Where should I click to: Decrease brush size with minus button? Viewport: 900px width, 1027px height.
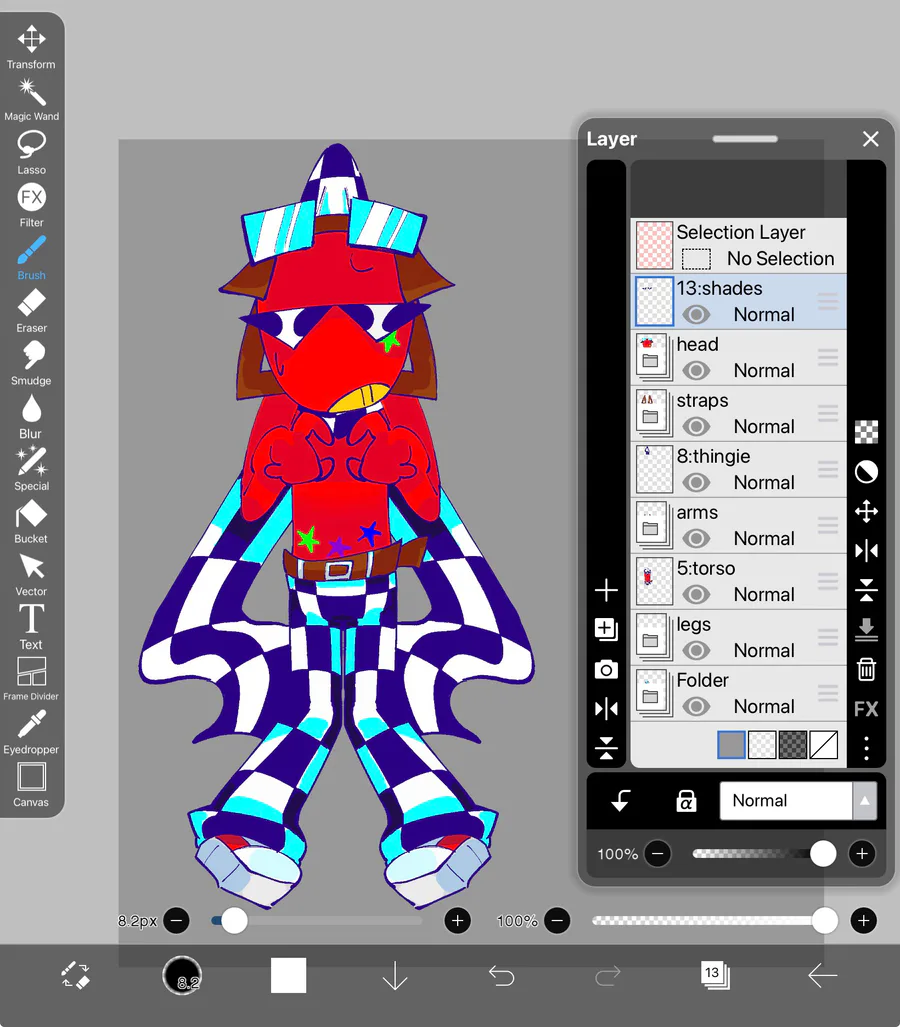[176, 921]
